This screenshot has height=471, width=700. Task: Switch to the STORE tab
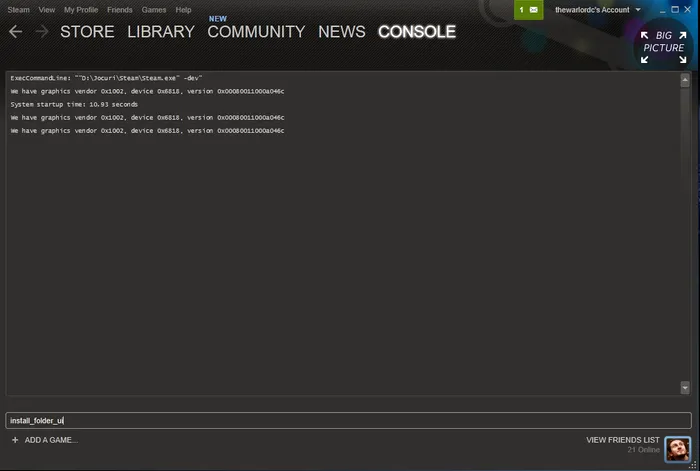87,32
